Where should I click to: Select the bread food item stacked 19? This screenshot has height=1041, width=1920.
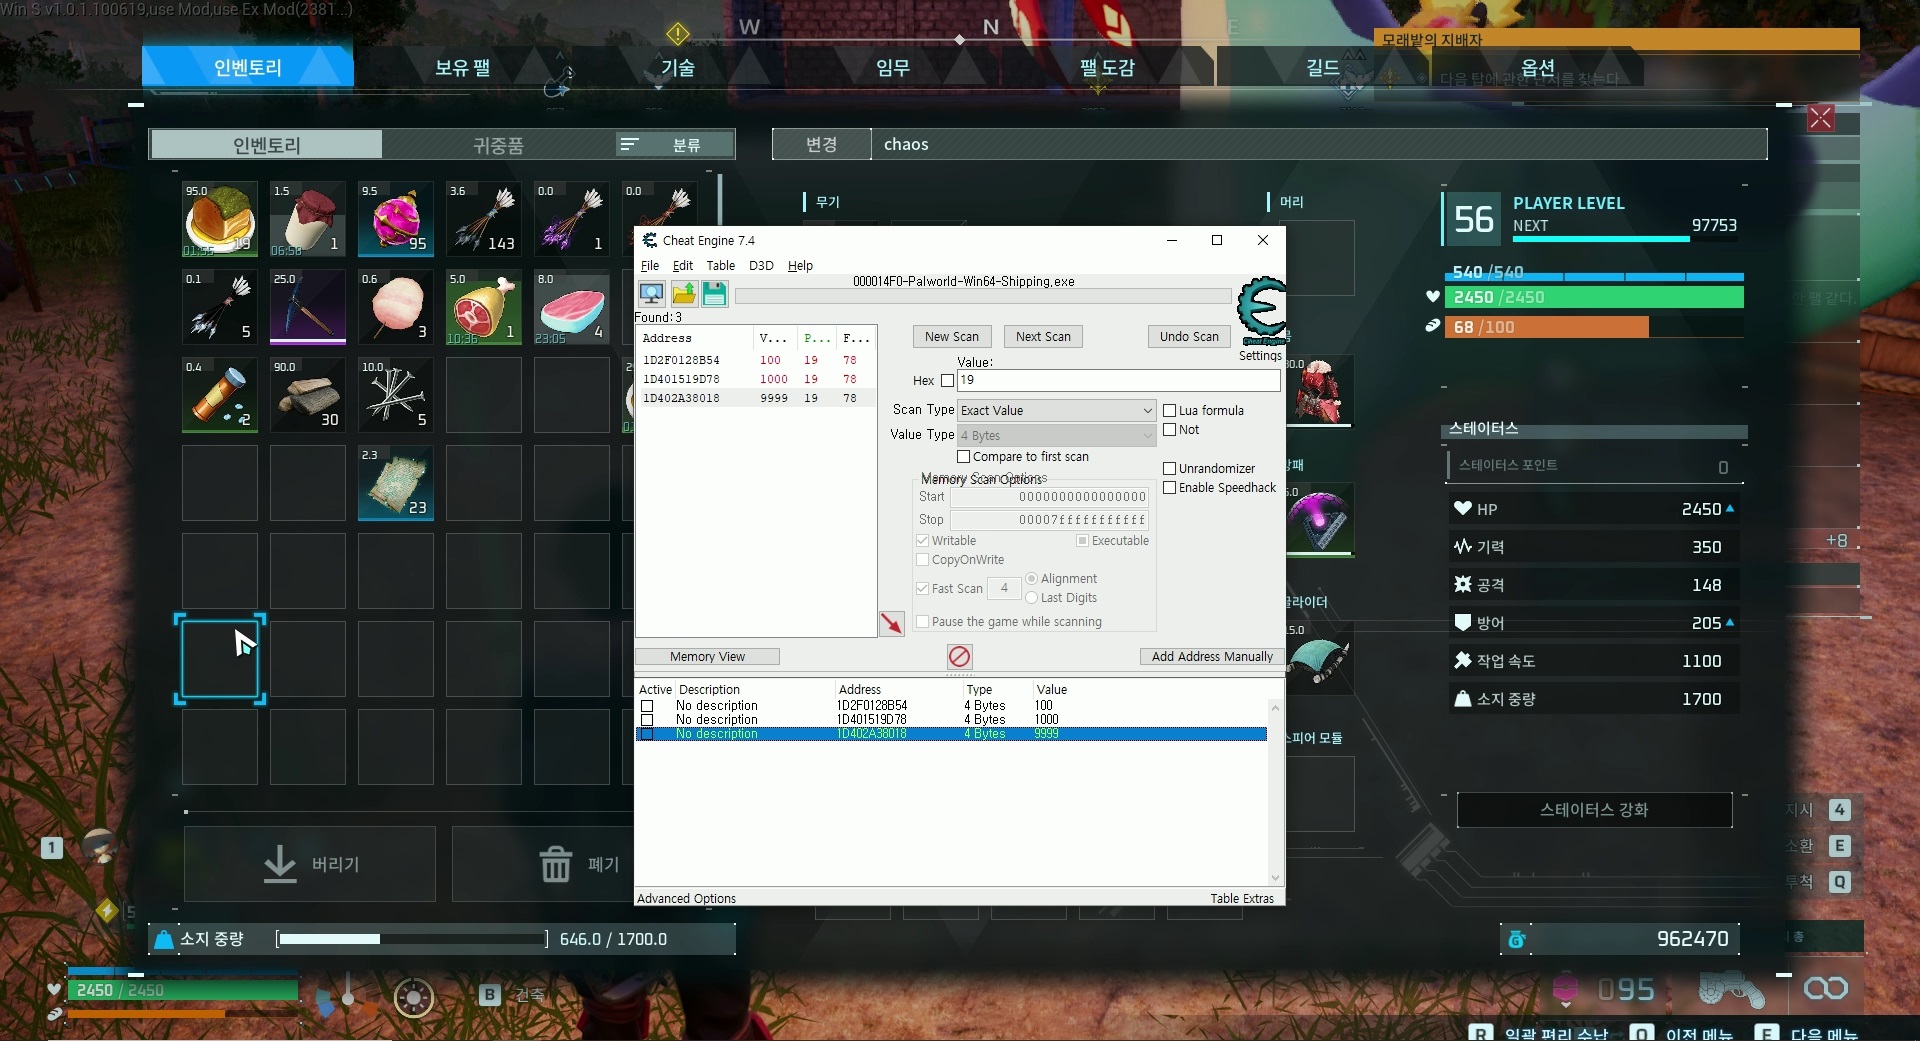tap(220, 219)
